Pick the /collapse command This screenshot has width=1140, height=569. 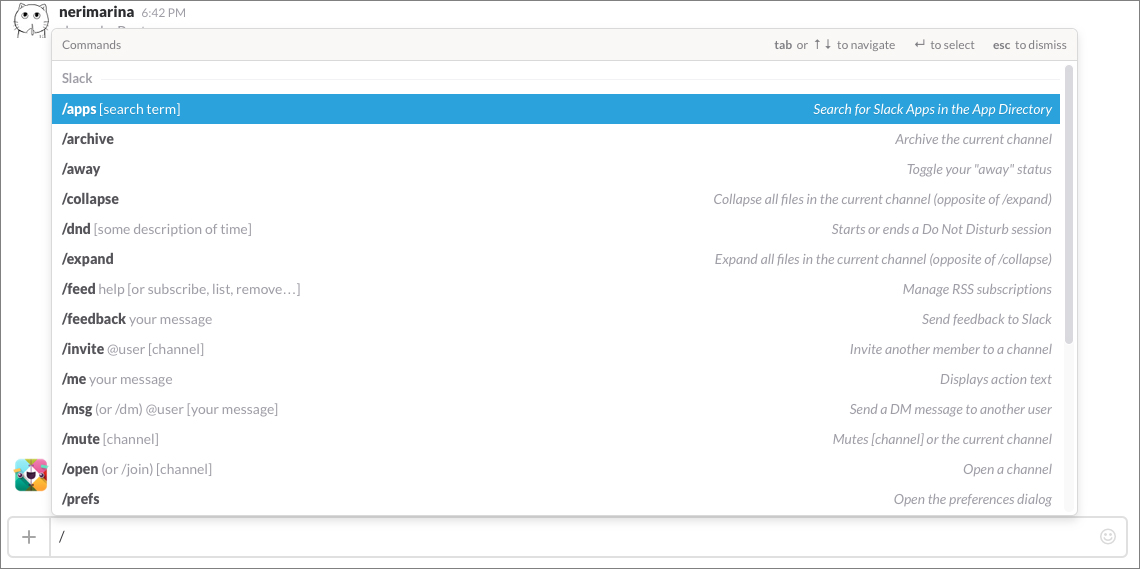pyautogui.click(x=555, y=199)
